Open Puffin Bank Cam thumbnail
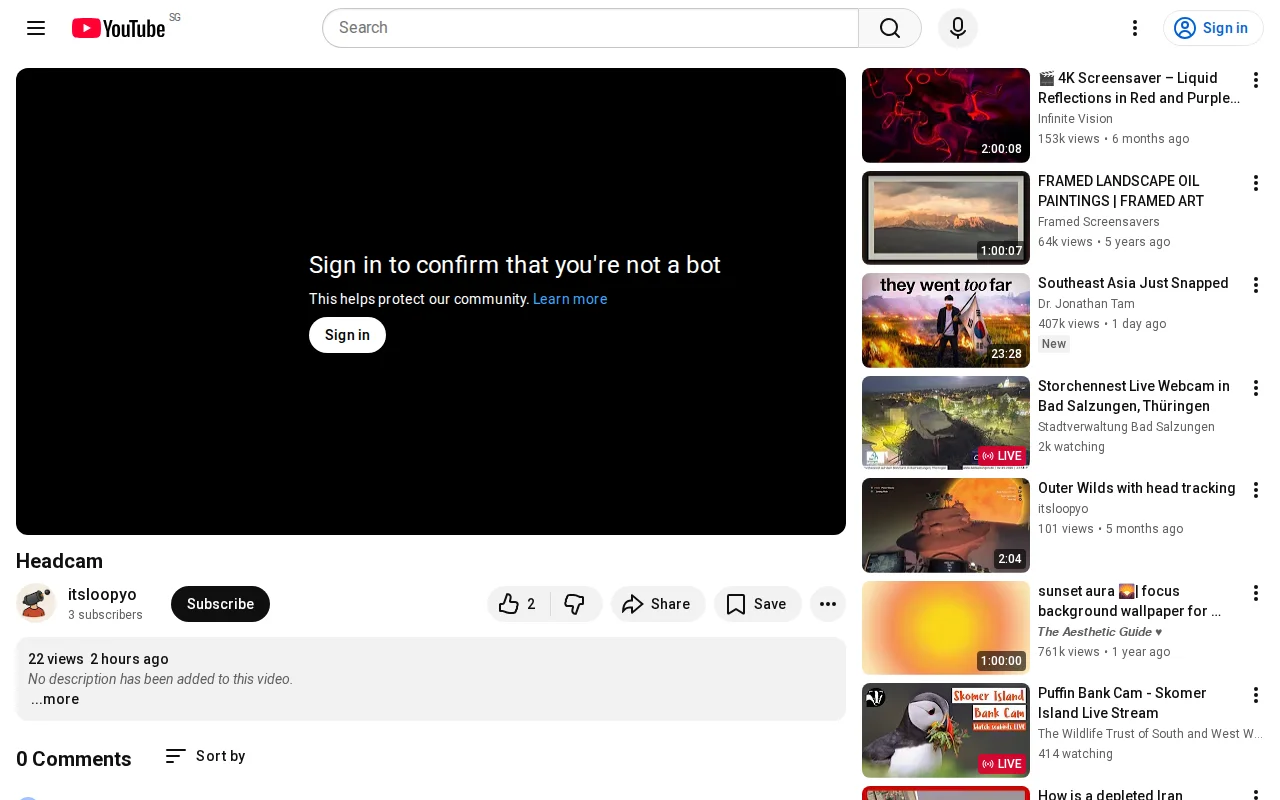 point(946,730)
